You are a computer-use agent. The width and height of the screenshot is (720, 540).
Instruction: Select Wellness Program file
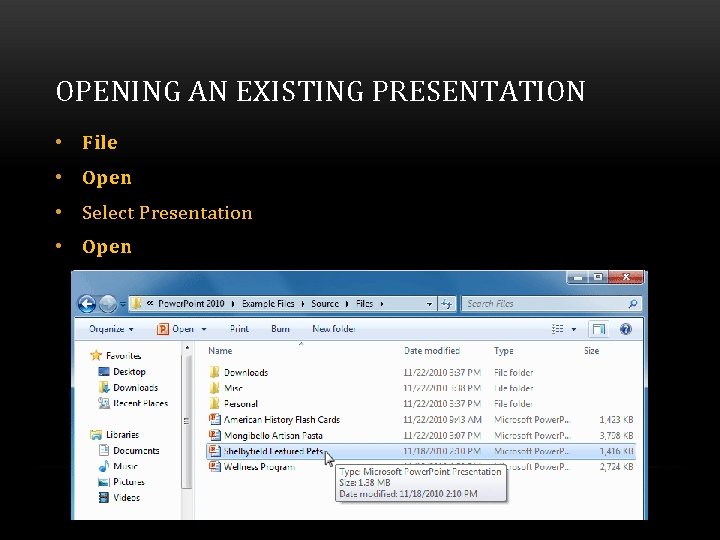pyautogui.click(x=259, y=467)
